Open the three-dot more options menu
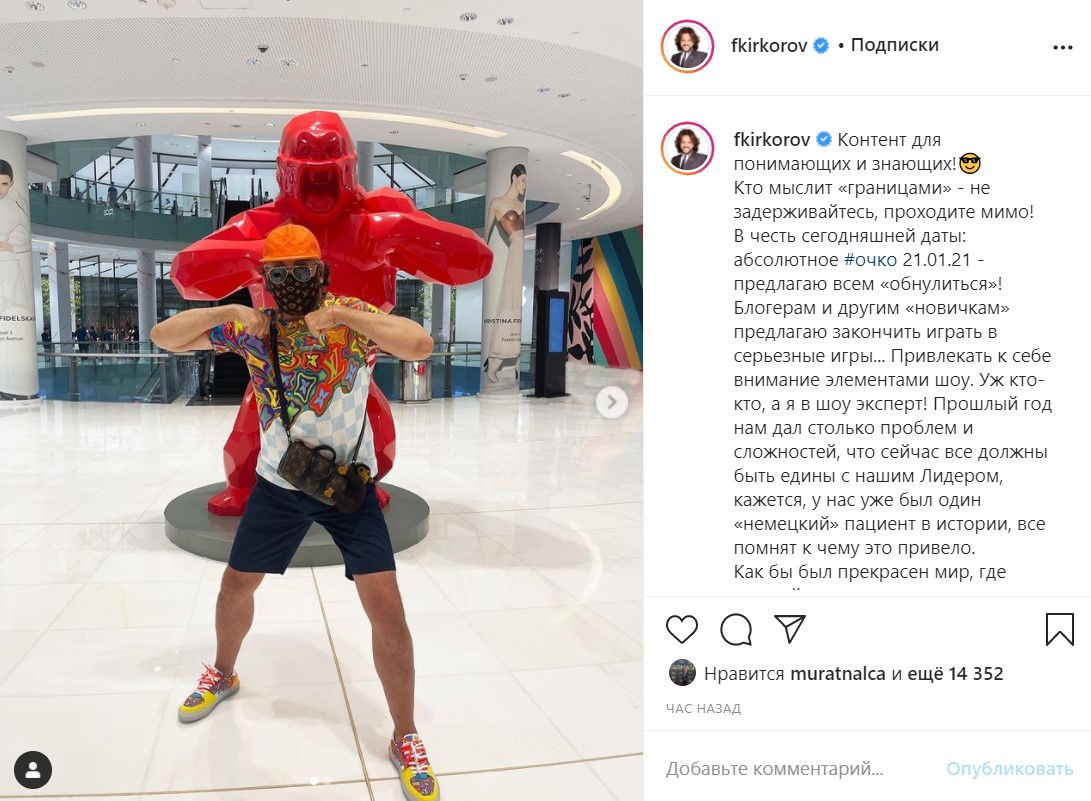Viewport: 1091px width, 801px height. tap(1062, 47)
